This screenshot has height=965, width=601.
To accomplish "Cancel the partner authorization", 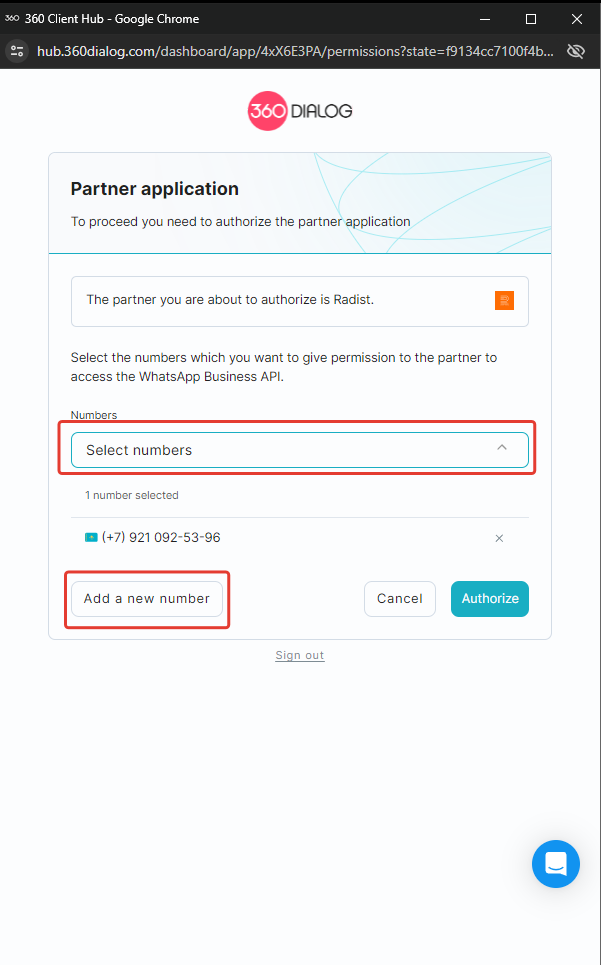I will tap(400, 599).
